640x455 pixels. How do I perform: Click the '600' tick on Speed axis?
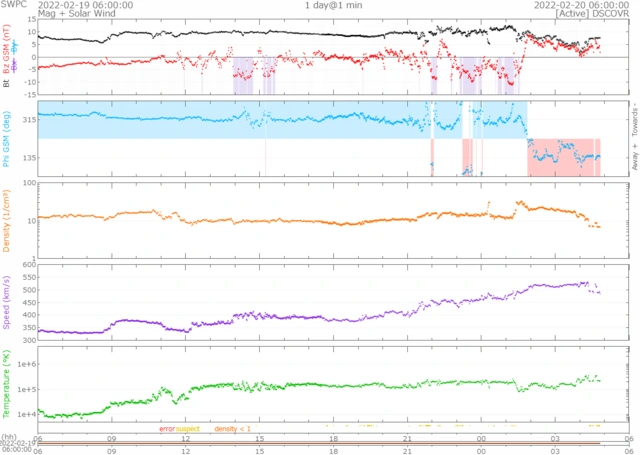tap(29, 264)
